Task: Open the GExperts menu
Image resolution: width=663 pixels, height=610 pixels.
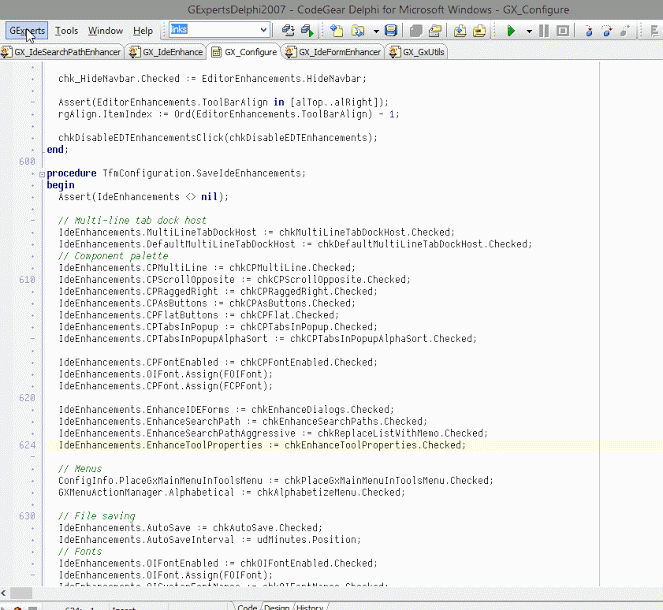Action: point(26,31)
